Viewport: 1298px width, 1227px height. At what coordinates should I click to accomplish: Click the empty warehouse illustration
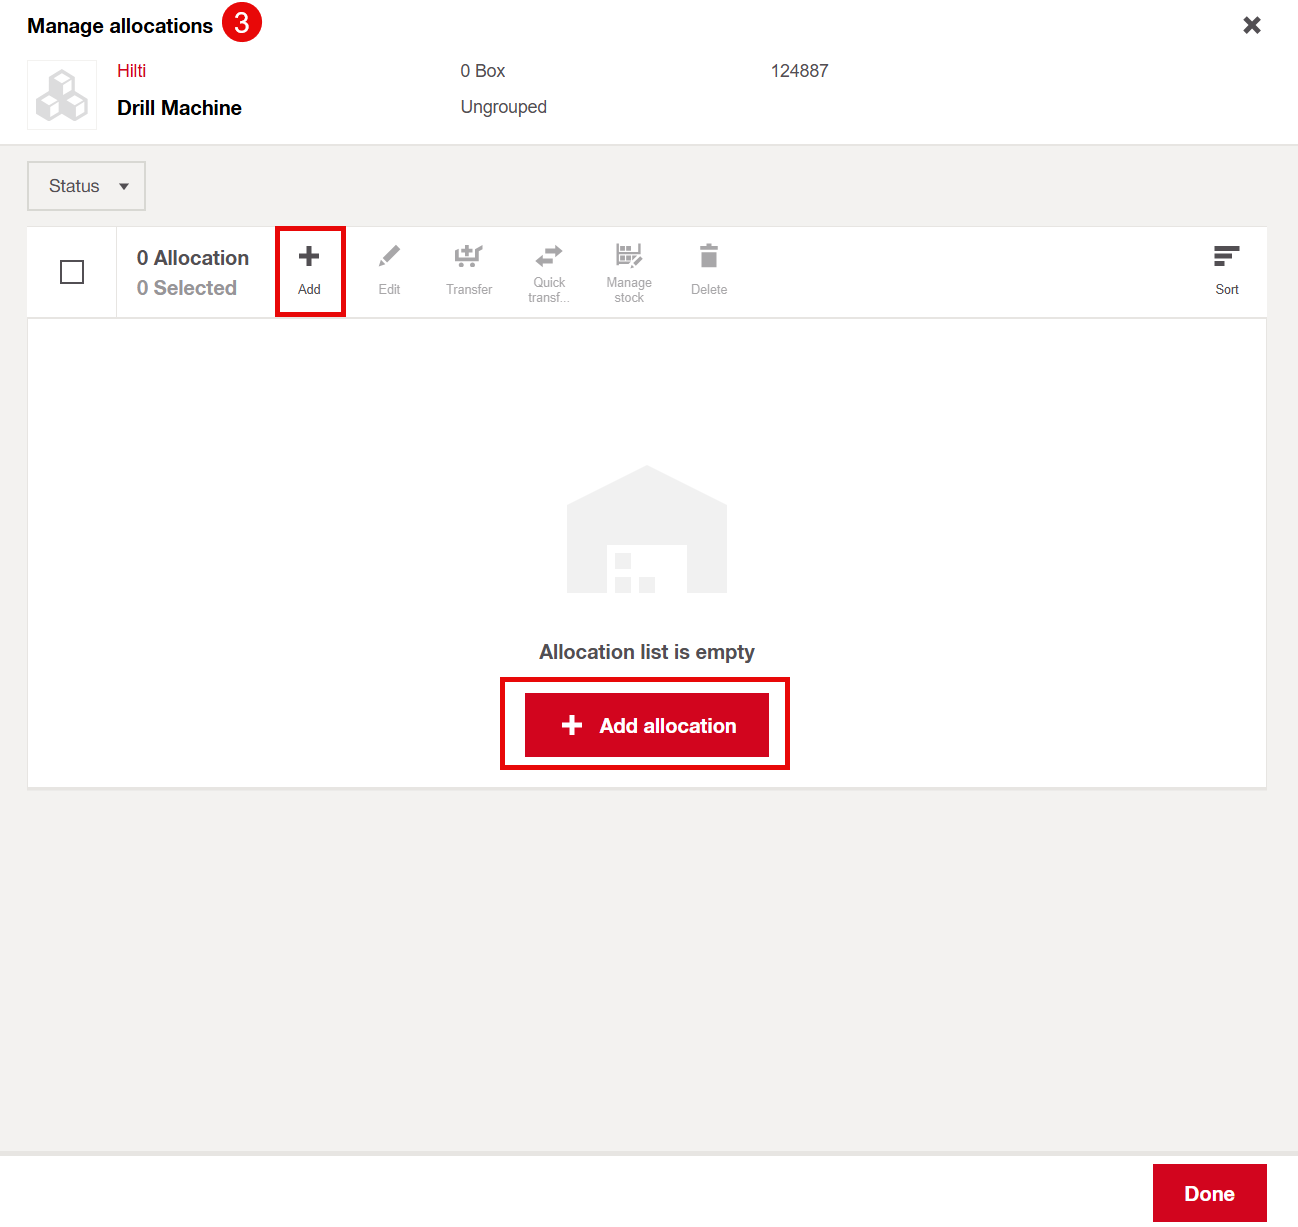647,530
